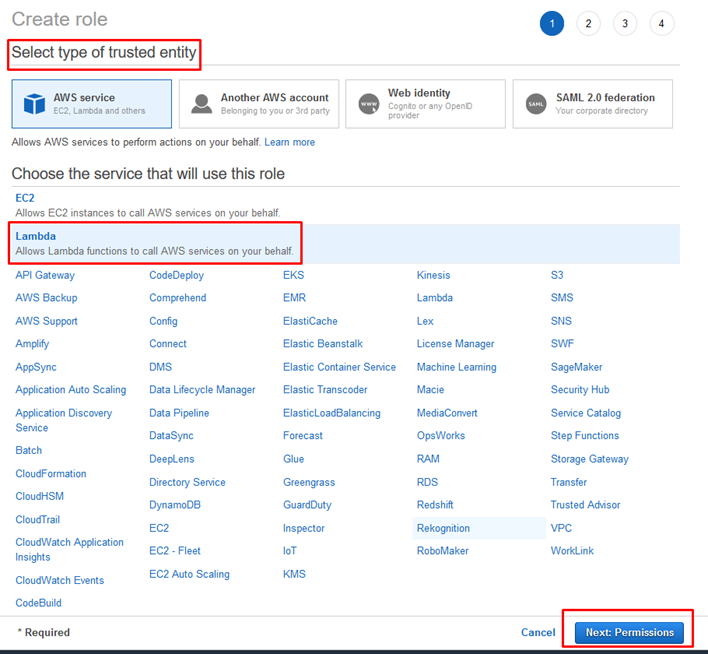This screenshot has width=708, height=654.
Task: Select DynamoDB service
Action: pyautogui.click(x=175, y=505)
